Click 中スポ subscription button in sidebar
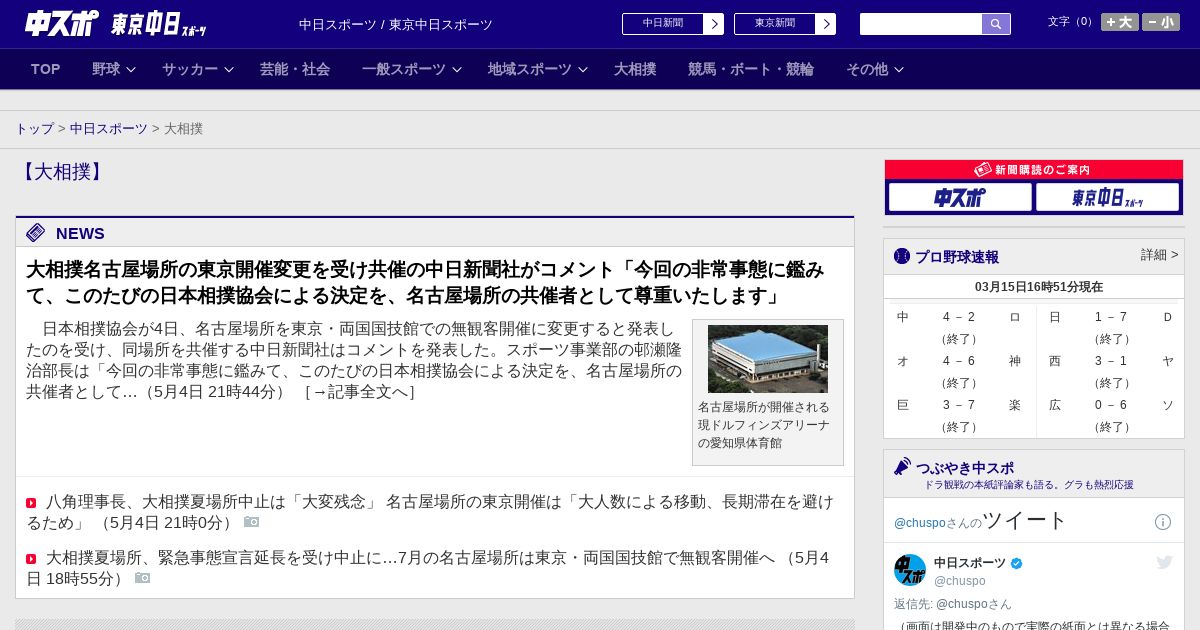This screenshot has width=1200, height=630. pyautogui.click(x=960, y=197)
